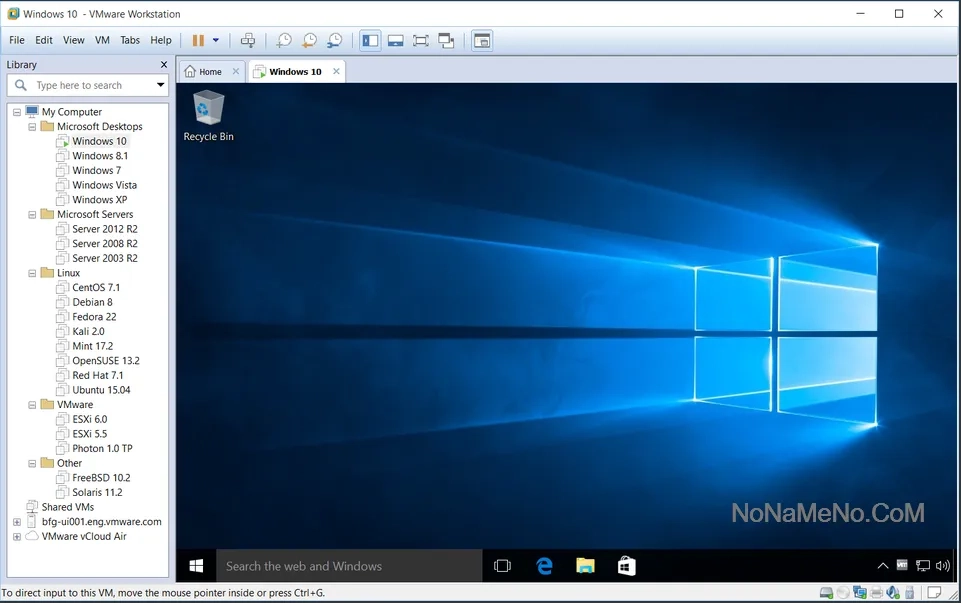Enter full screen mode from the toolbar
The width and height of the screenshot is (961, 603).
coord(421,40)
